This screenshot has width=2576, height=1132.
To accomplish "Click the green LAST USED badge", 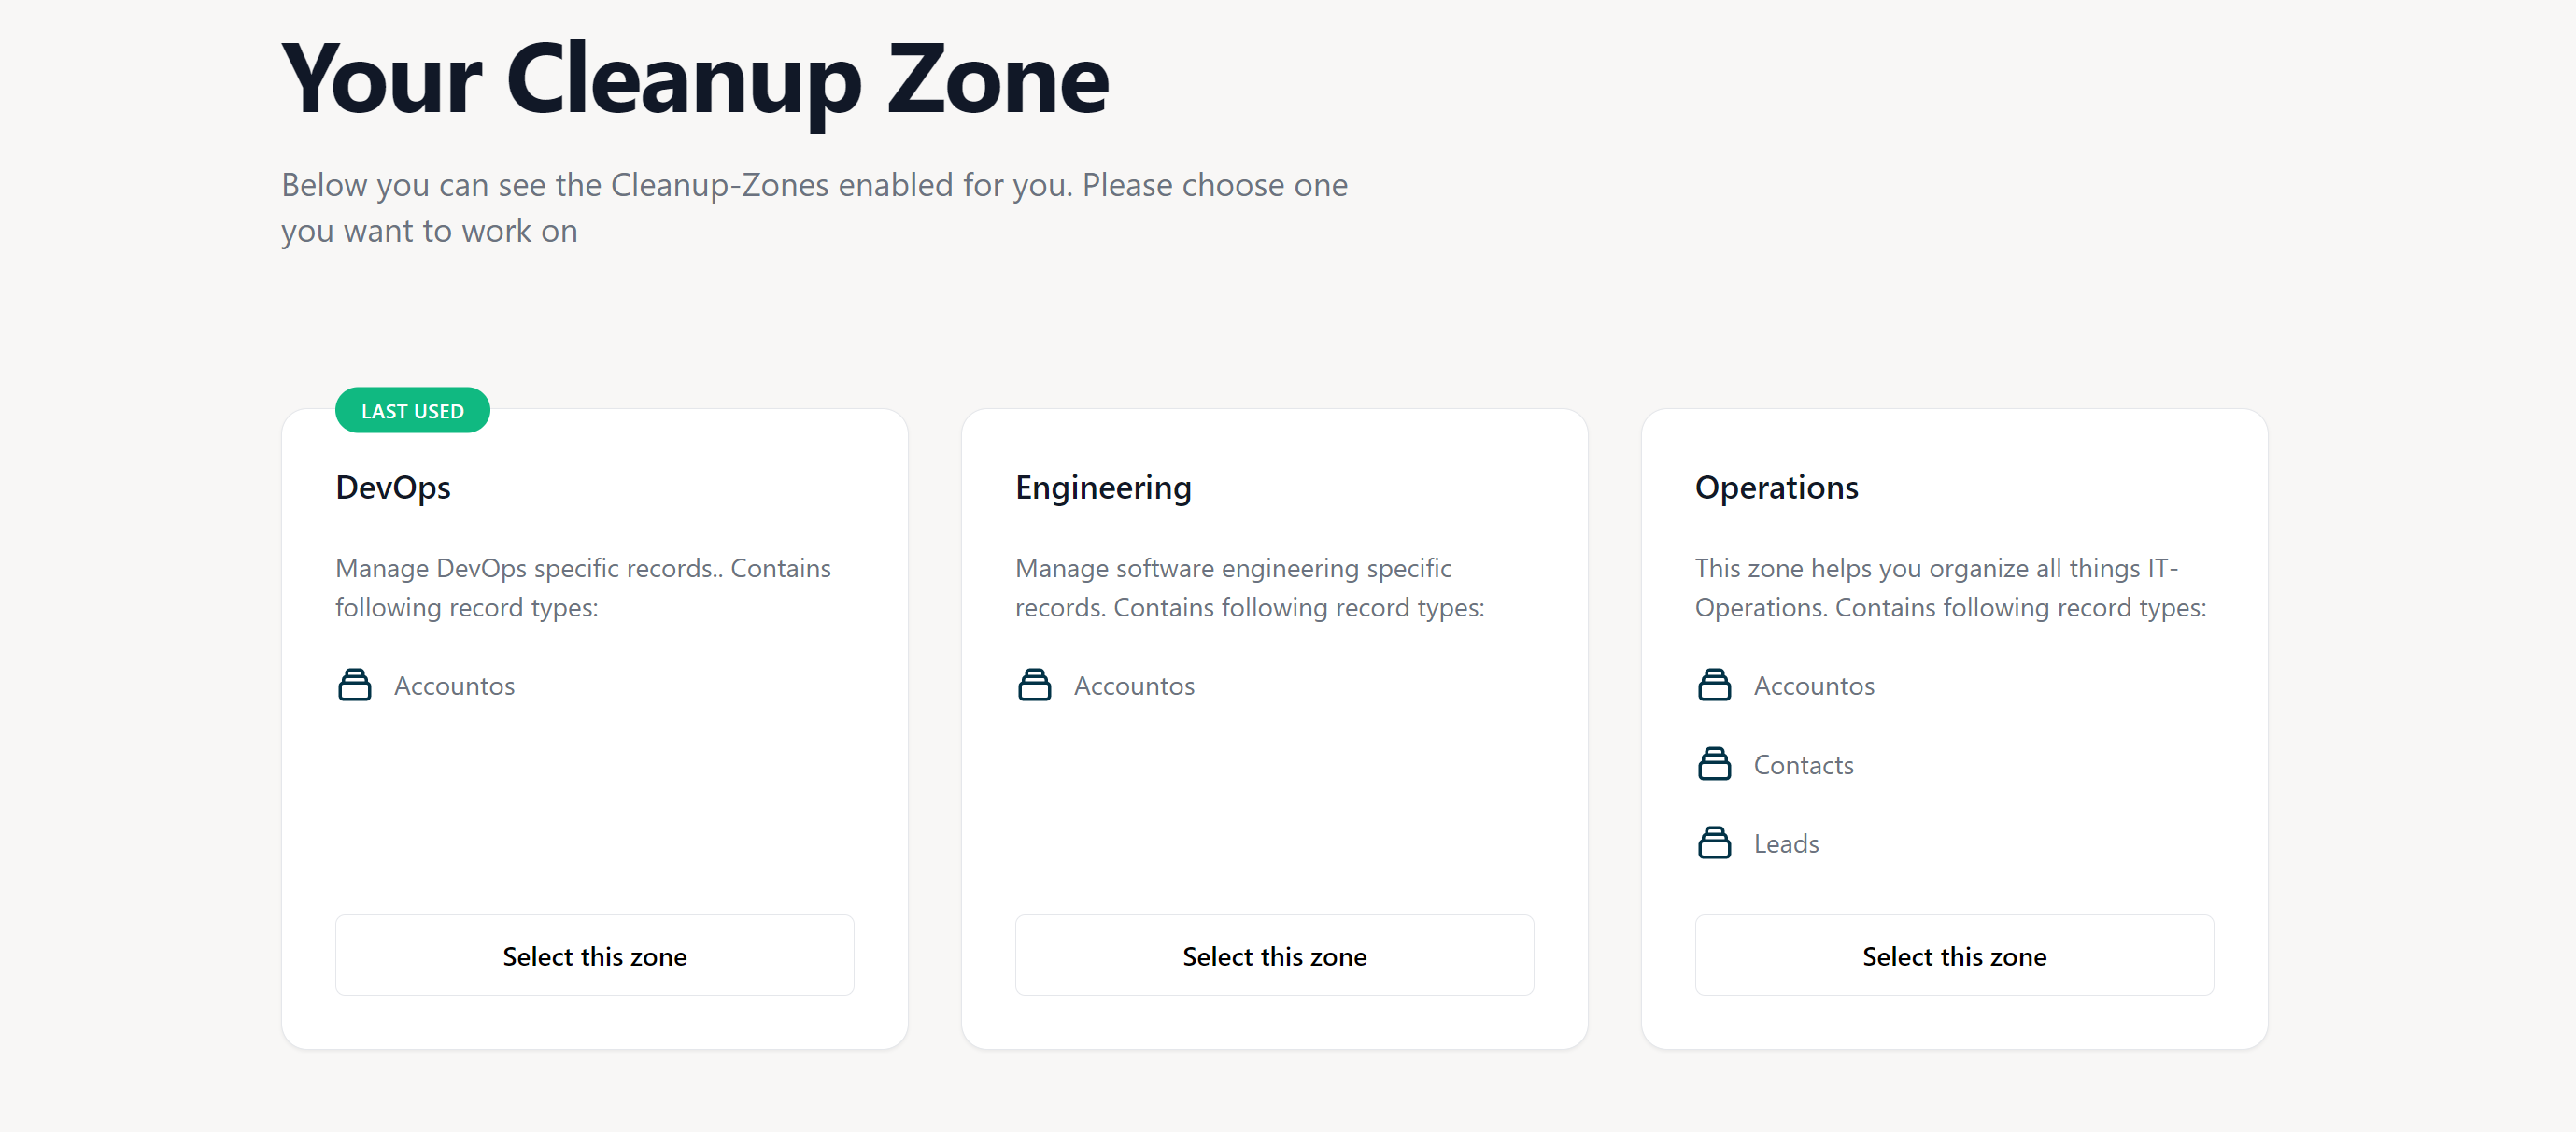I will pos(412,410).
